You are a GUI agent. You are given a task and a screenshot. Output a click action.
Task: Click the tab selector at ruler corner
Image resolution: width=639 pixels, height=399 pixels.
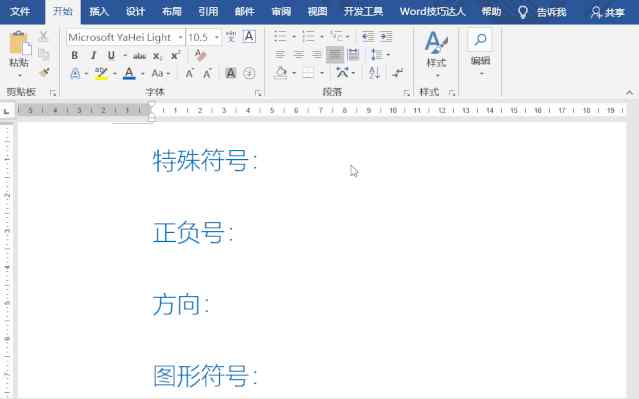[x=7, y=110]
